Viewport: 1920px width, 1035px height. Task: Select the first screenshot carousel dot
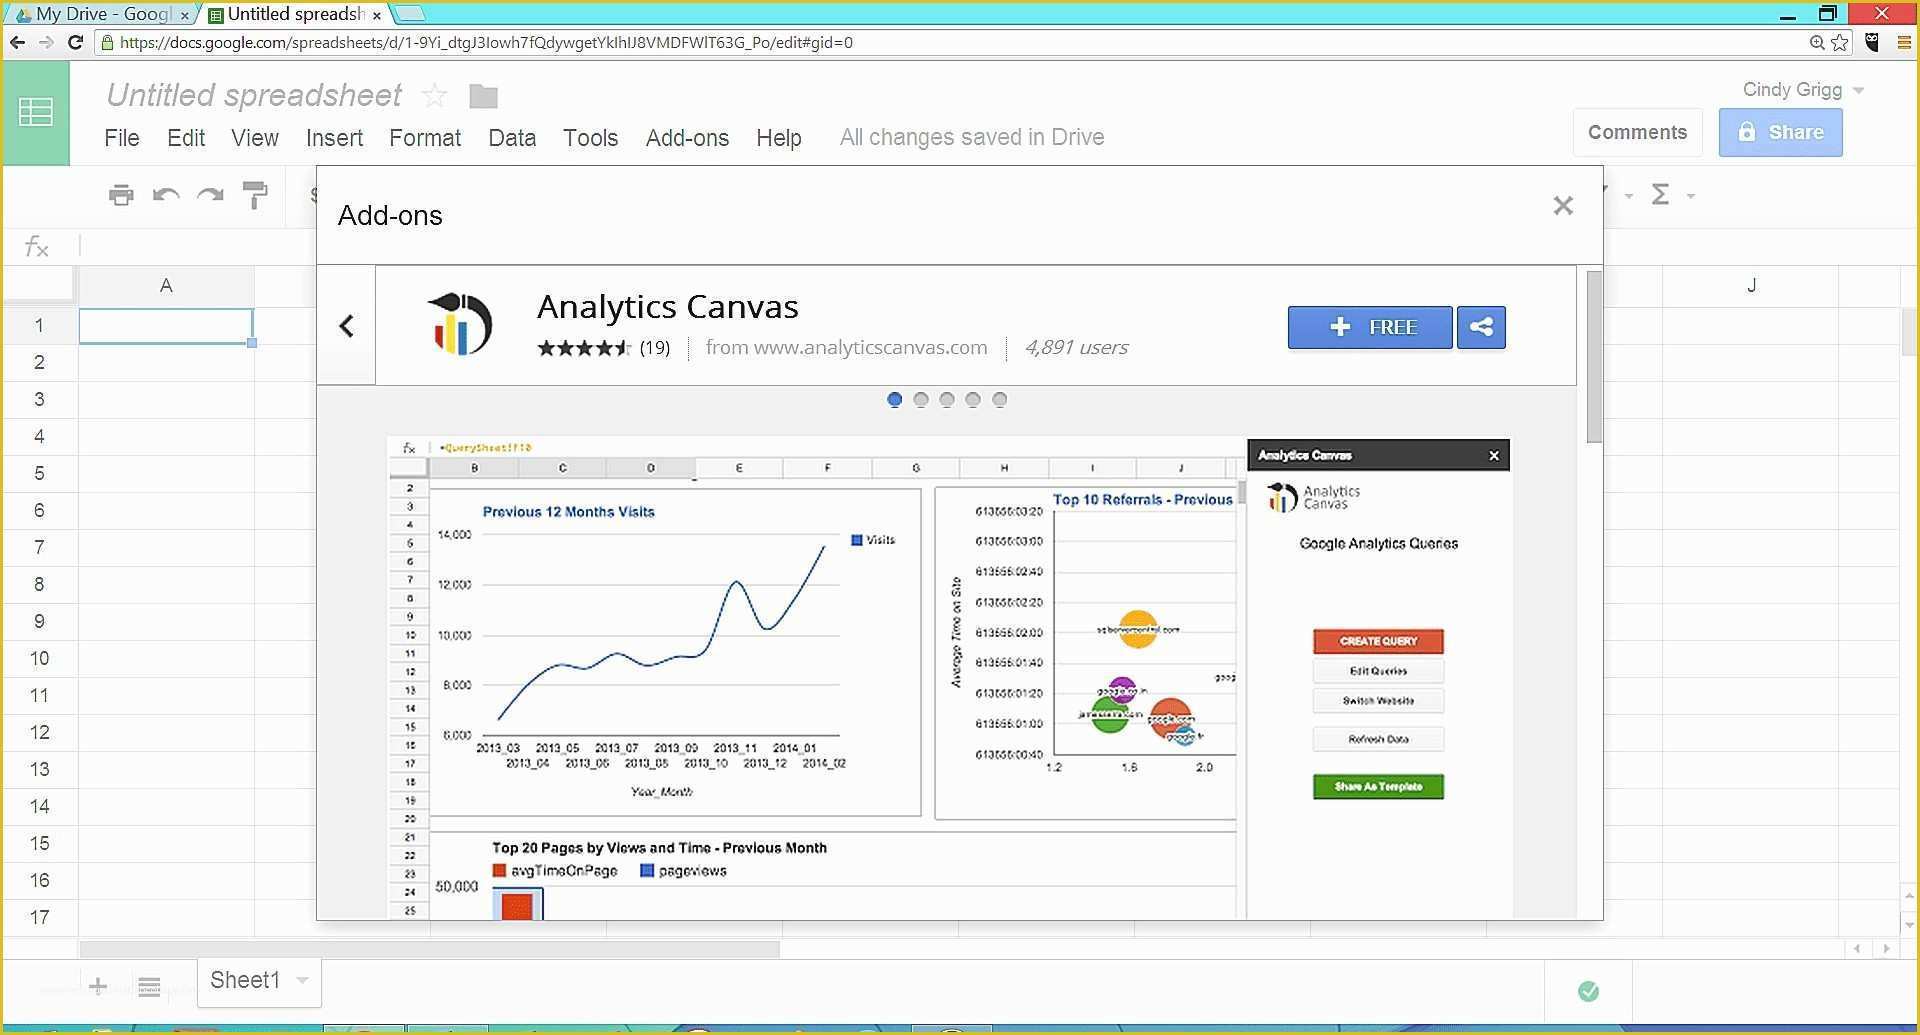pos(895,400)
